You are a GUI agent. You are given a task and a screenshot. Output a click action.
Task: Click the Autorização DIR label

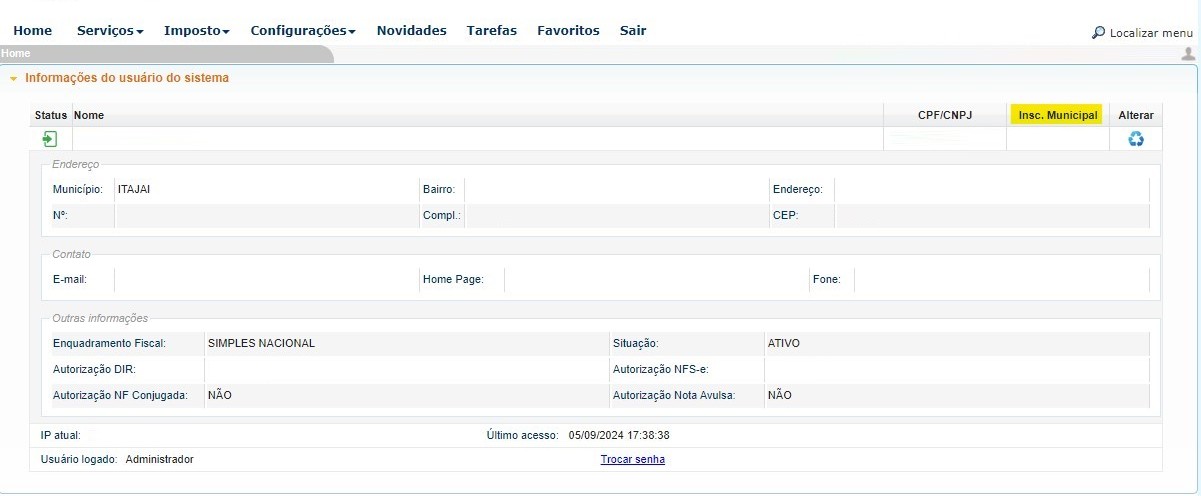coord(94,369)
